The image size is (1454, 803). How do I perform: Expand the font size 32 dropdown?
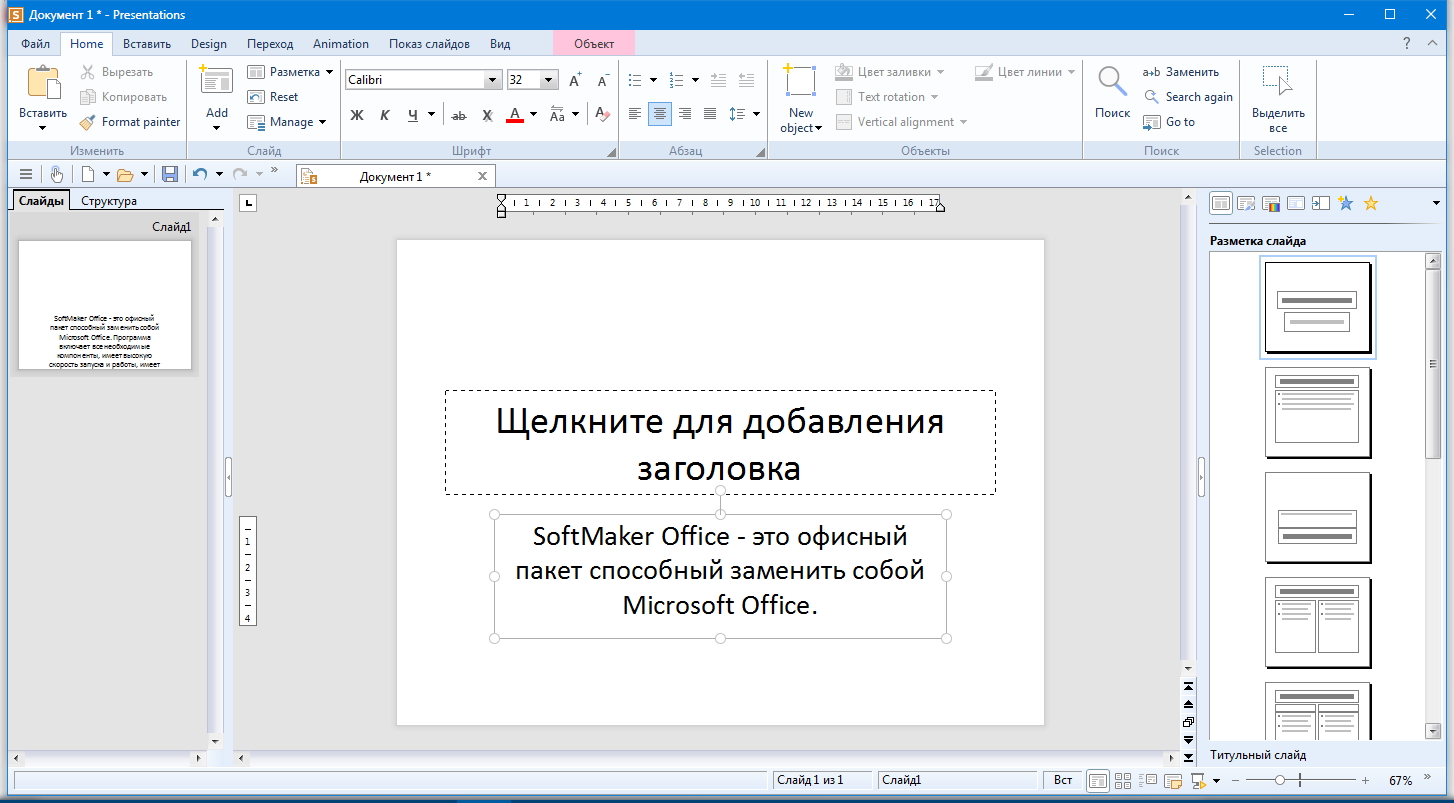pyautogui.click(x=549, y=80)
